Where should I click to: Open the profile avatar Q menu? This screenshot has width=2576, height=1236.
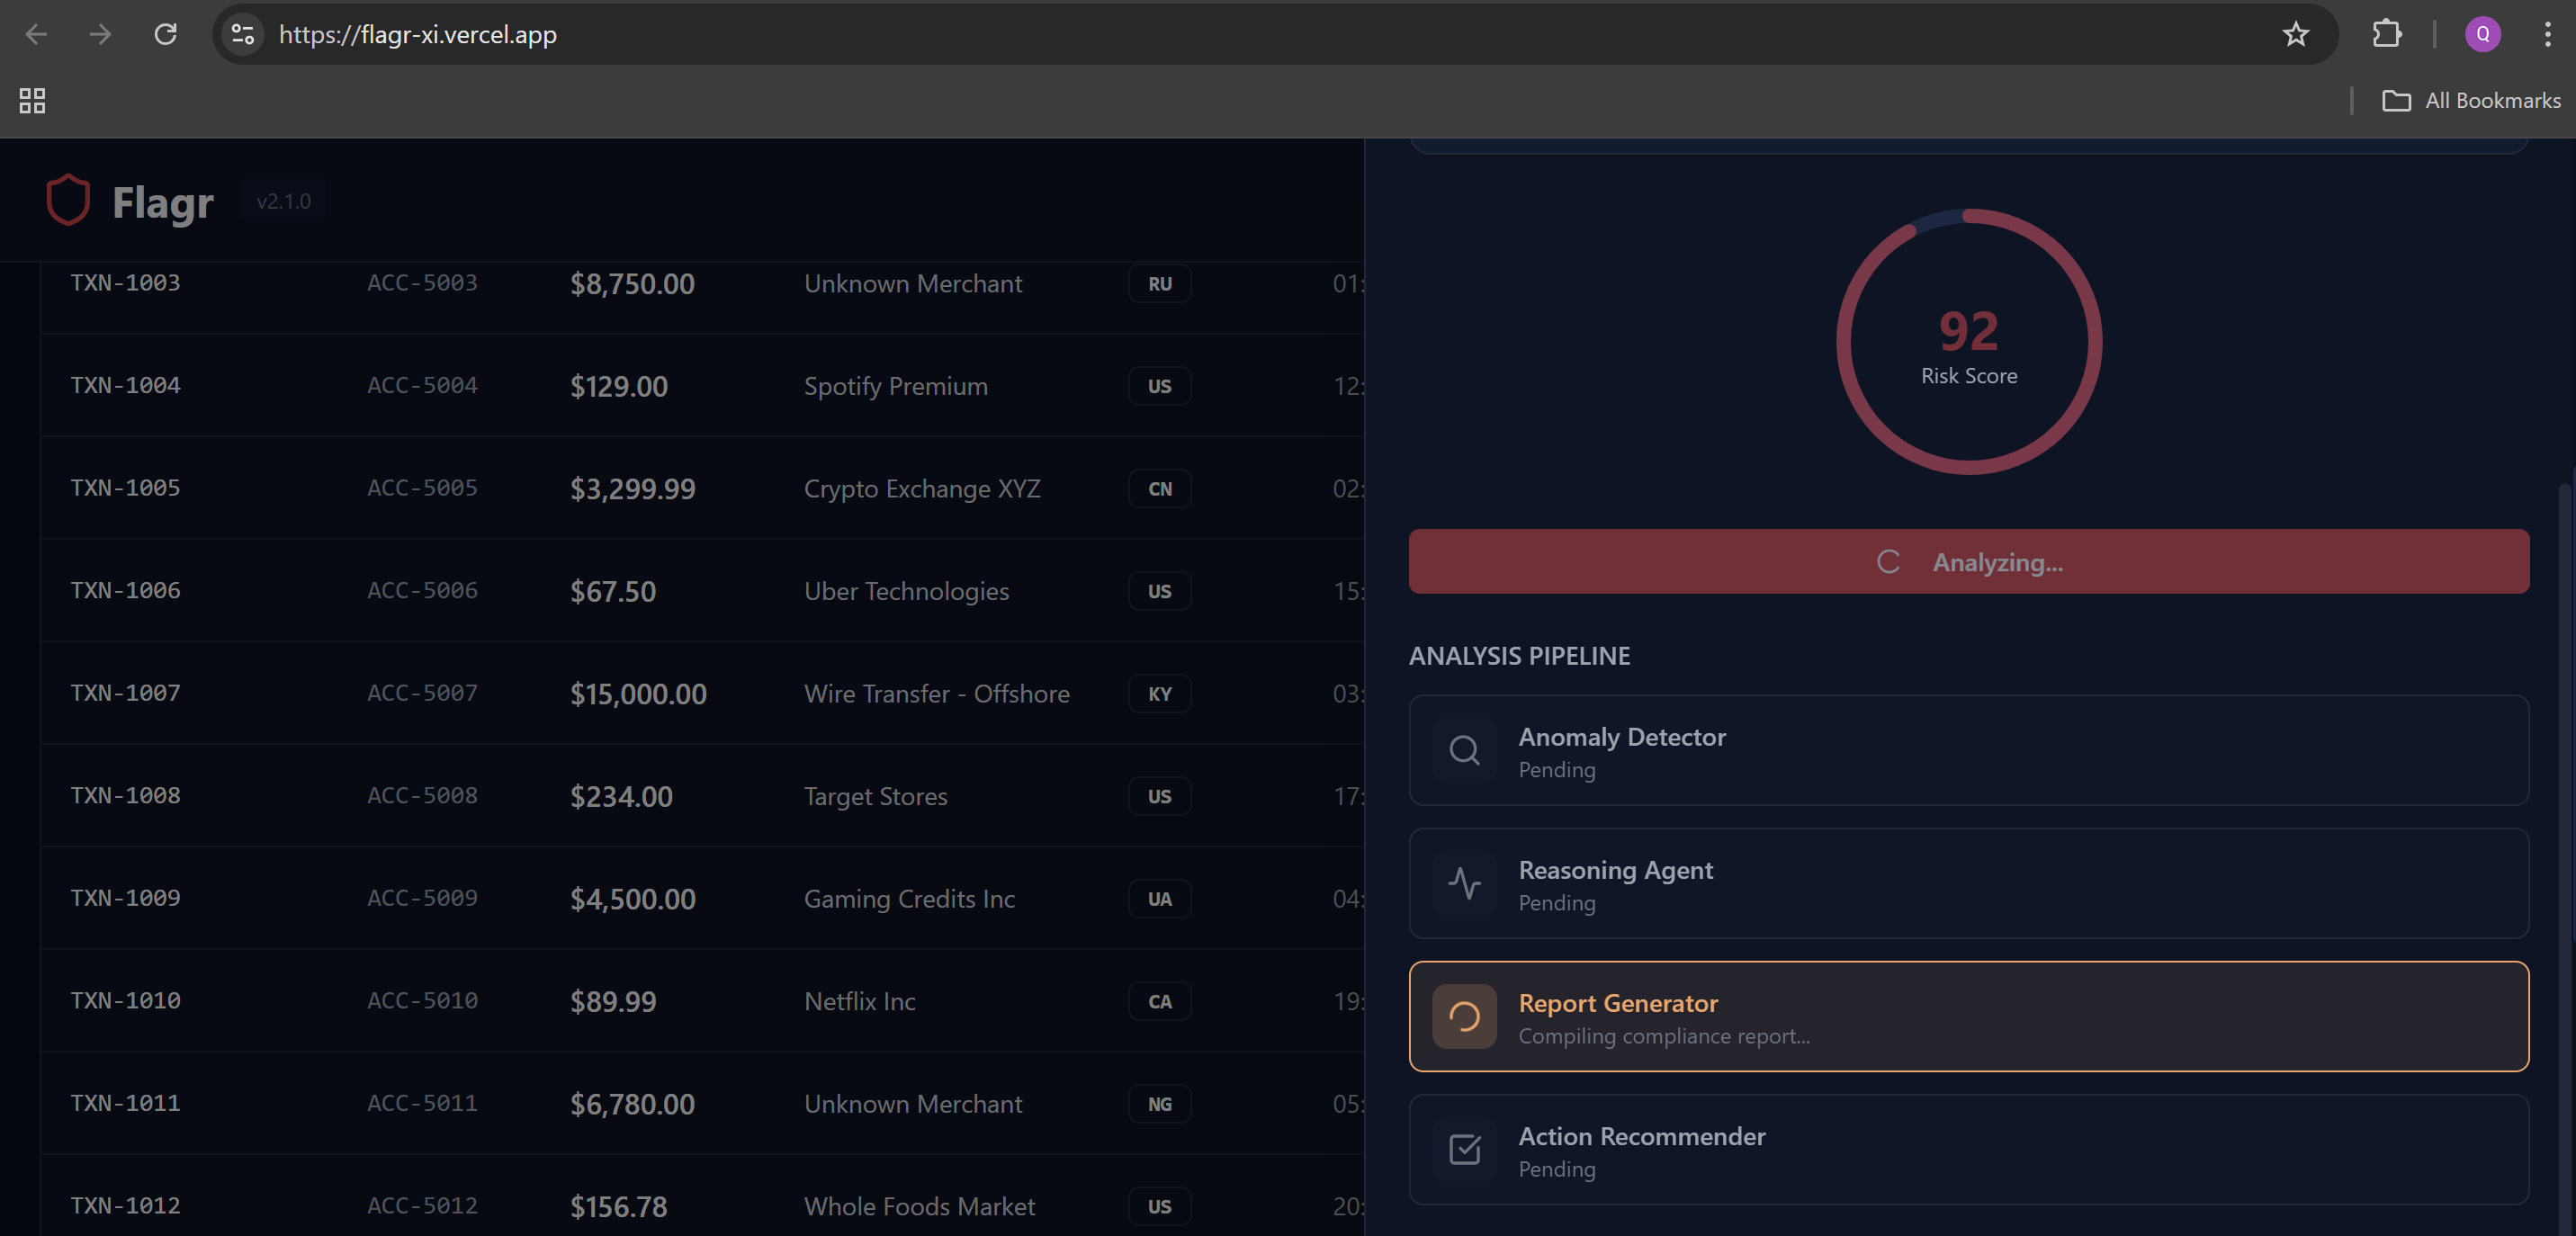click(2482, 34)
